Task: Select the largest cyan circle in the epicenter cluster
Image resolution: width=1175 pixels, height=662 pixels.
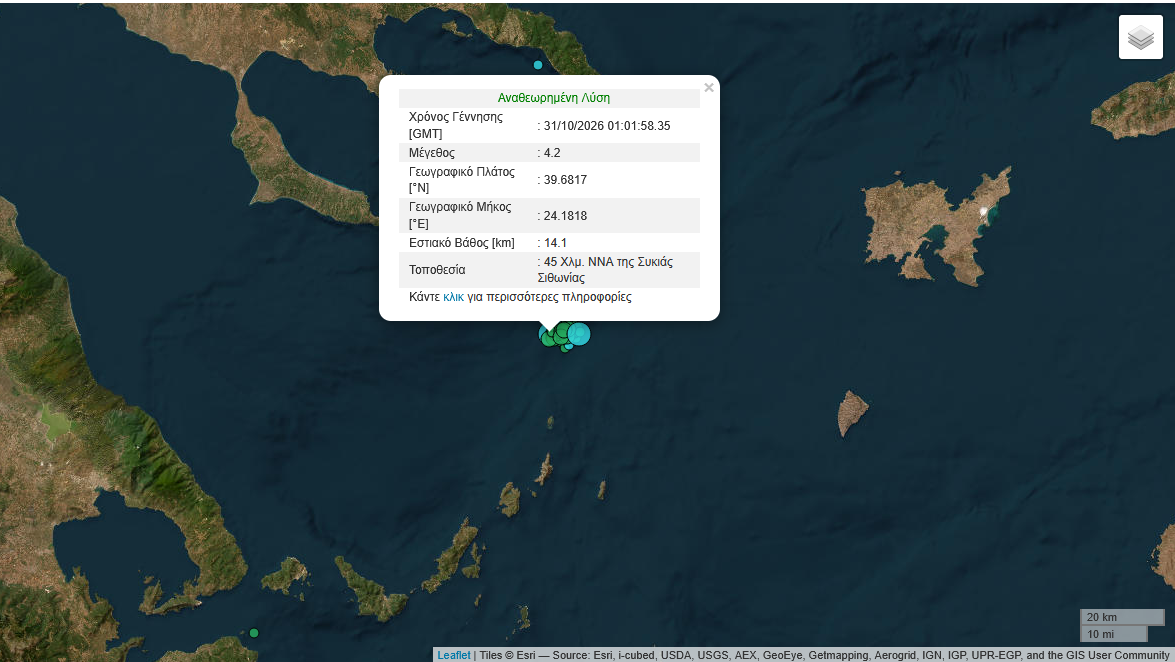Action: 579,334
